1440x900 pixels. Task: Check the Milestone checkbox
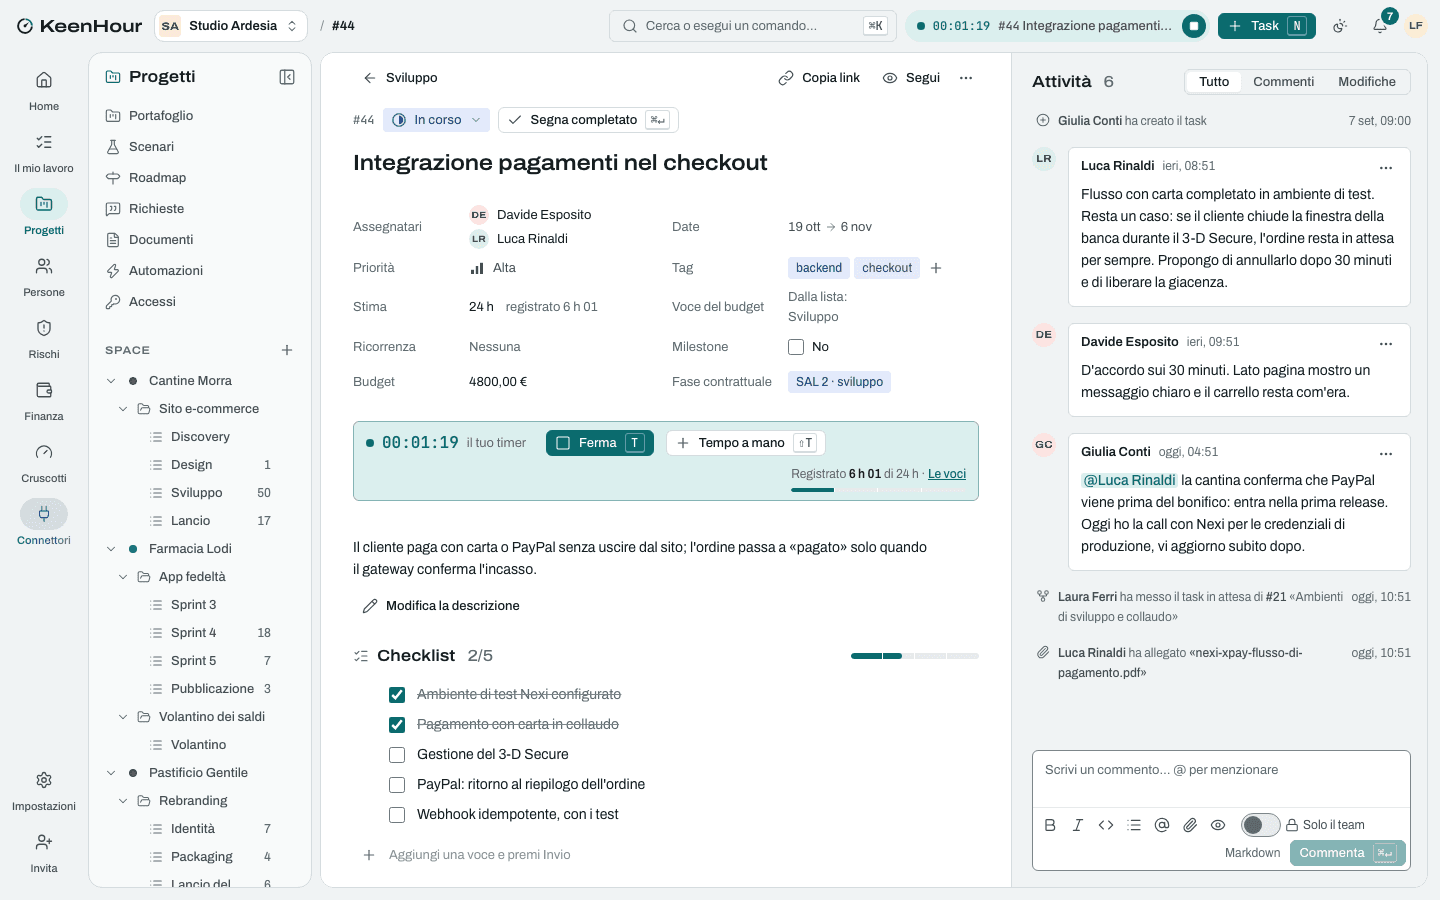796,347
